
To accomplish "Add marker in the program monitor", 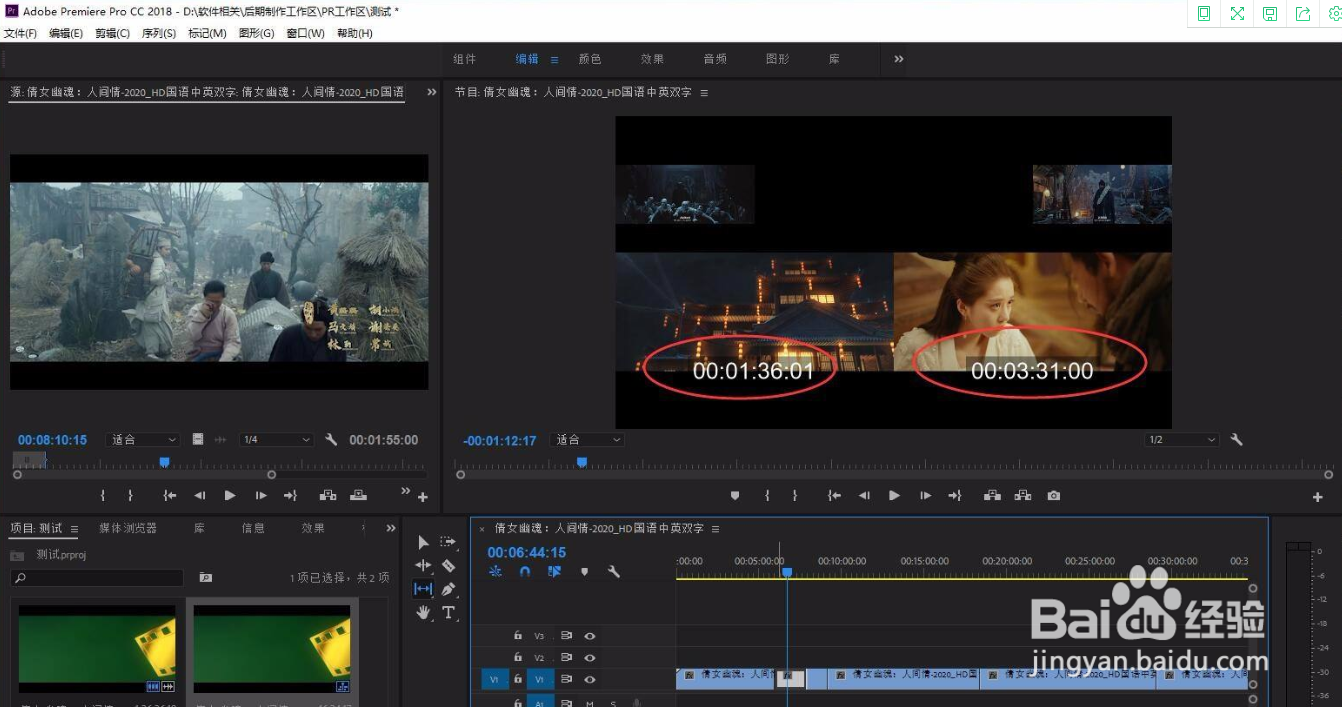I will pyautogui.click(x=735, y=495).
